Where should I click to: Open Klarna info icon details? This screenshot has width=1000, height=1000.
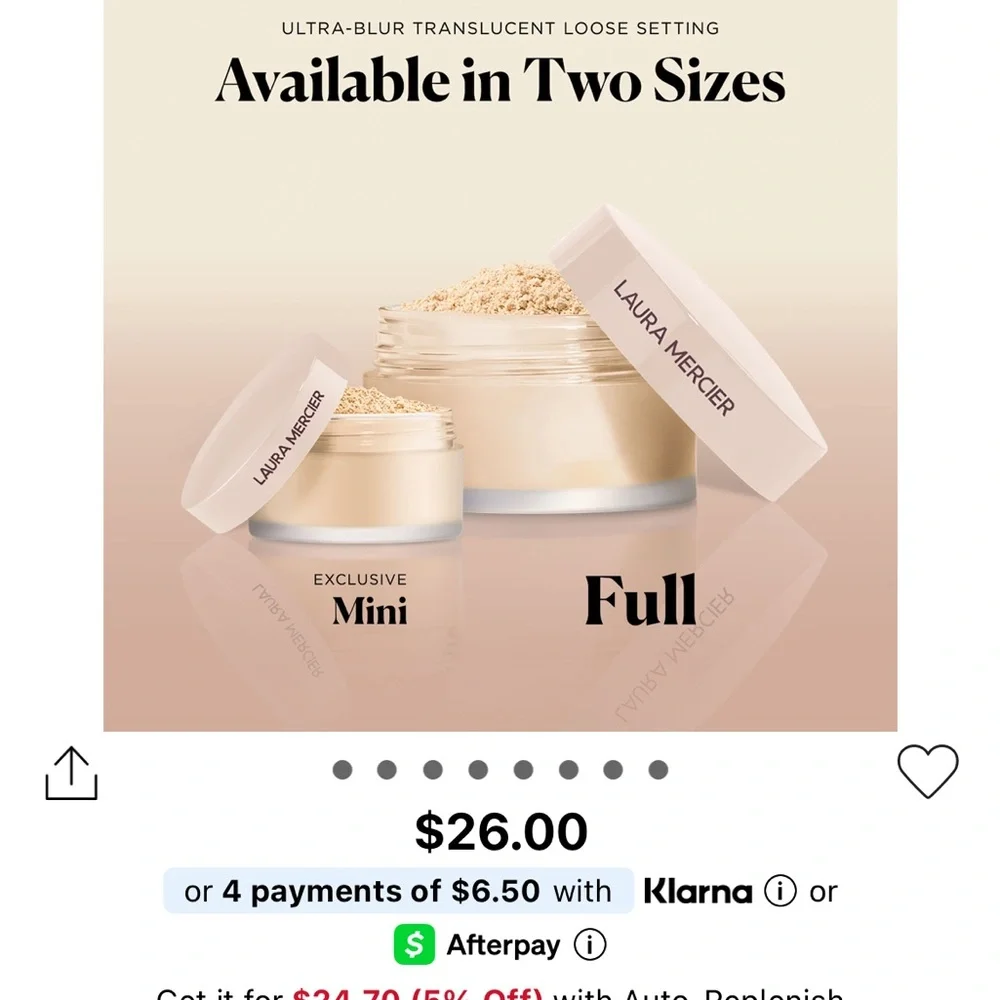pos(780,891)
